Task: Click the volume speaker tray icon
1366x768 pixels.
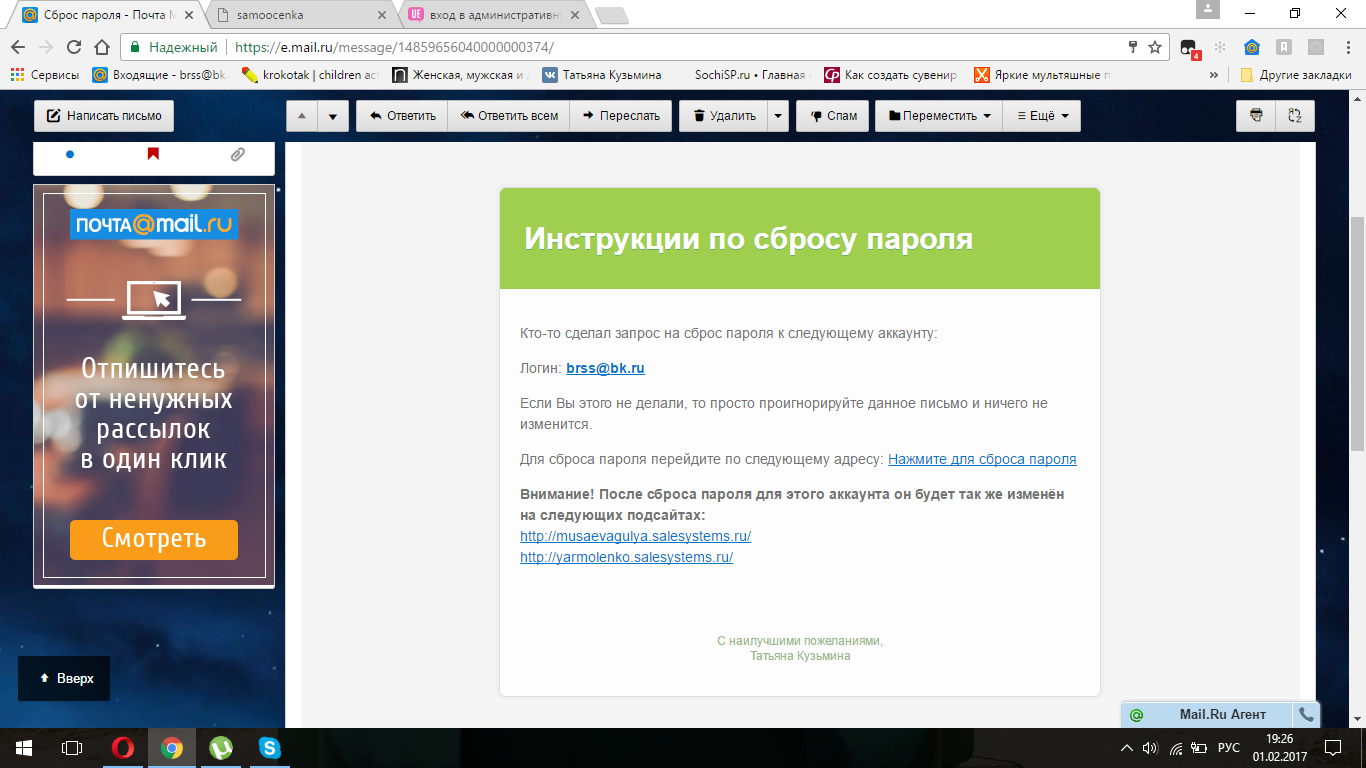Action: [1150, 747]
